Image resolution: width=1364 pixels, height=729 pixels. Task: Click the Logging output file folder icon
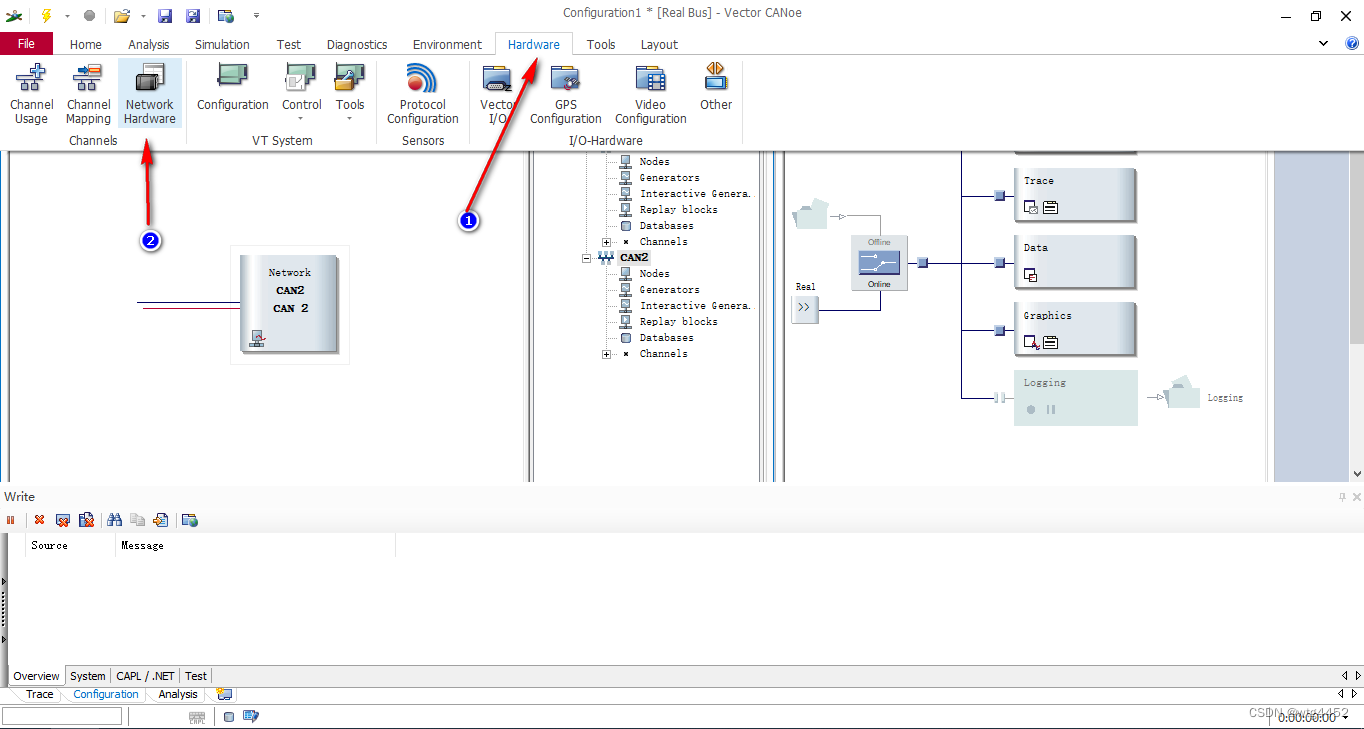1183,393
